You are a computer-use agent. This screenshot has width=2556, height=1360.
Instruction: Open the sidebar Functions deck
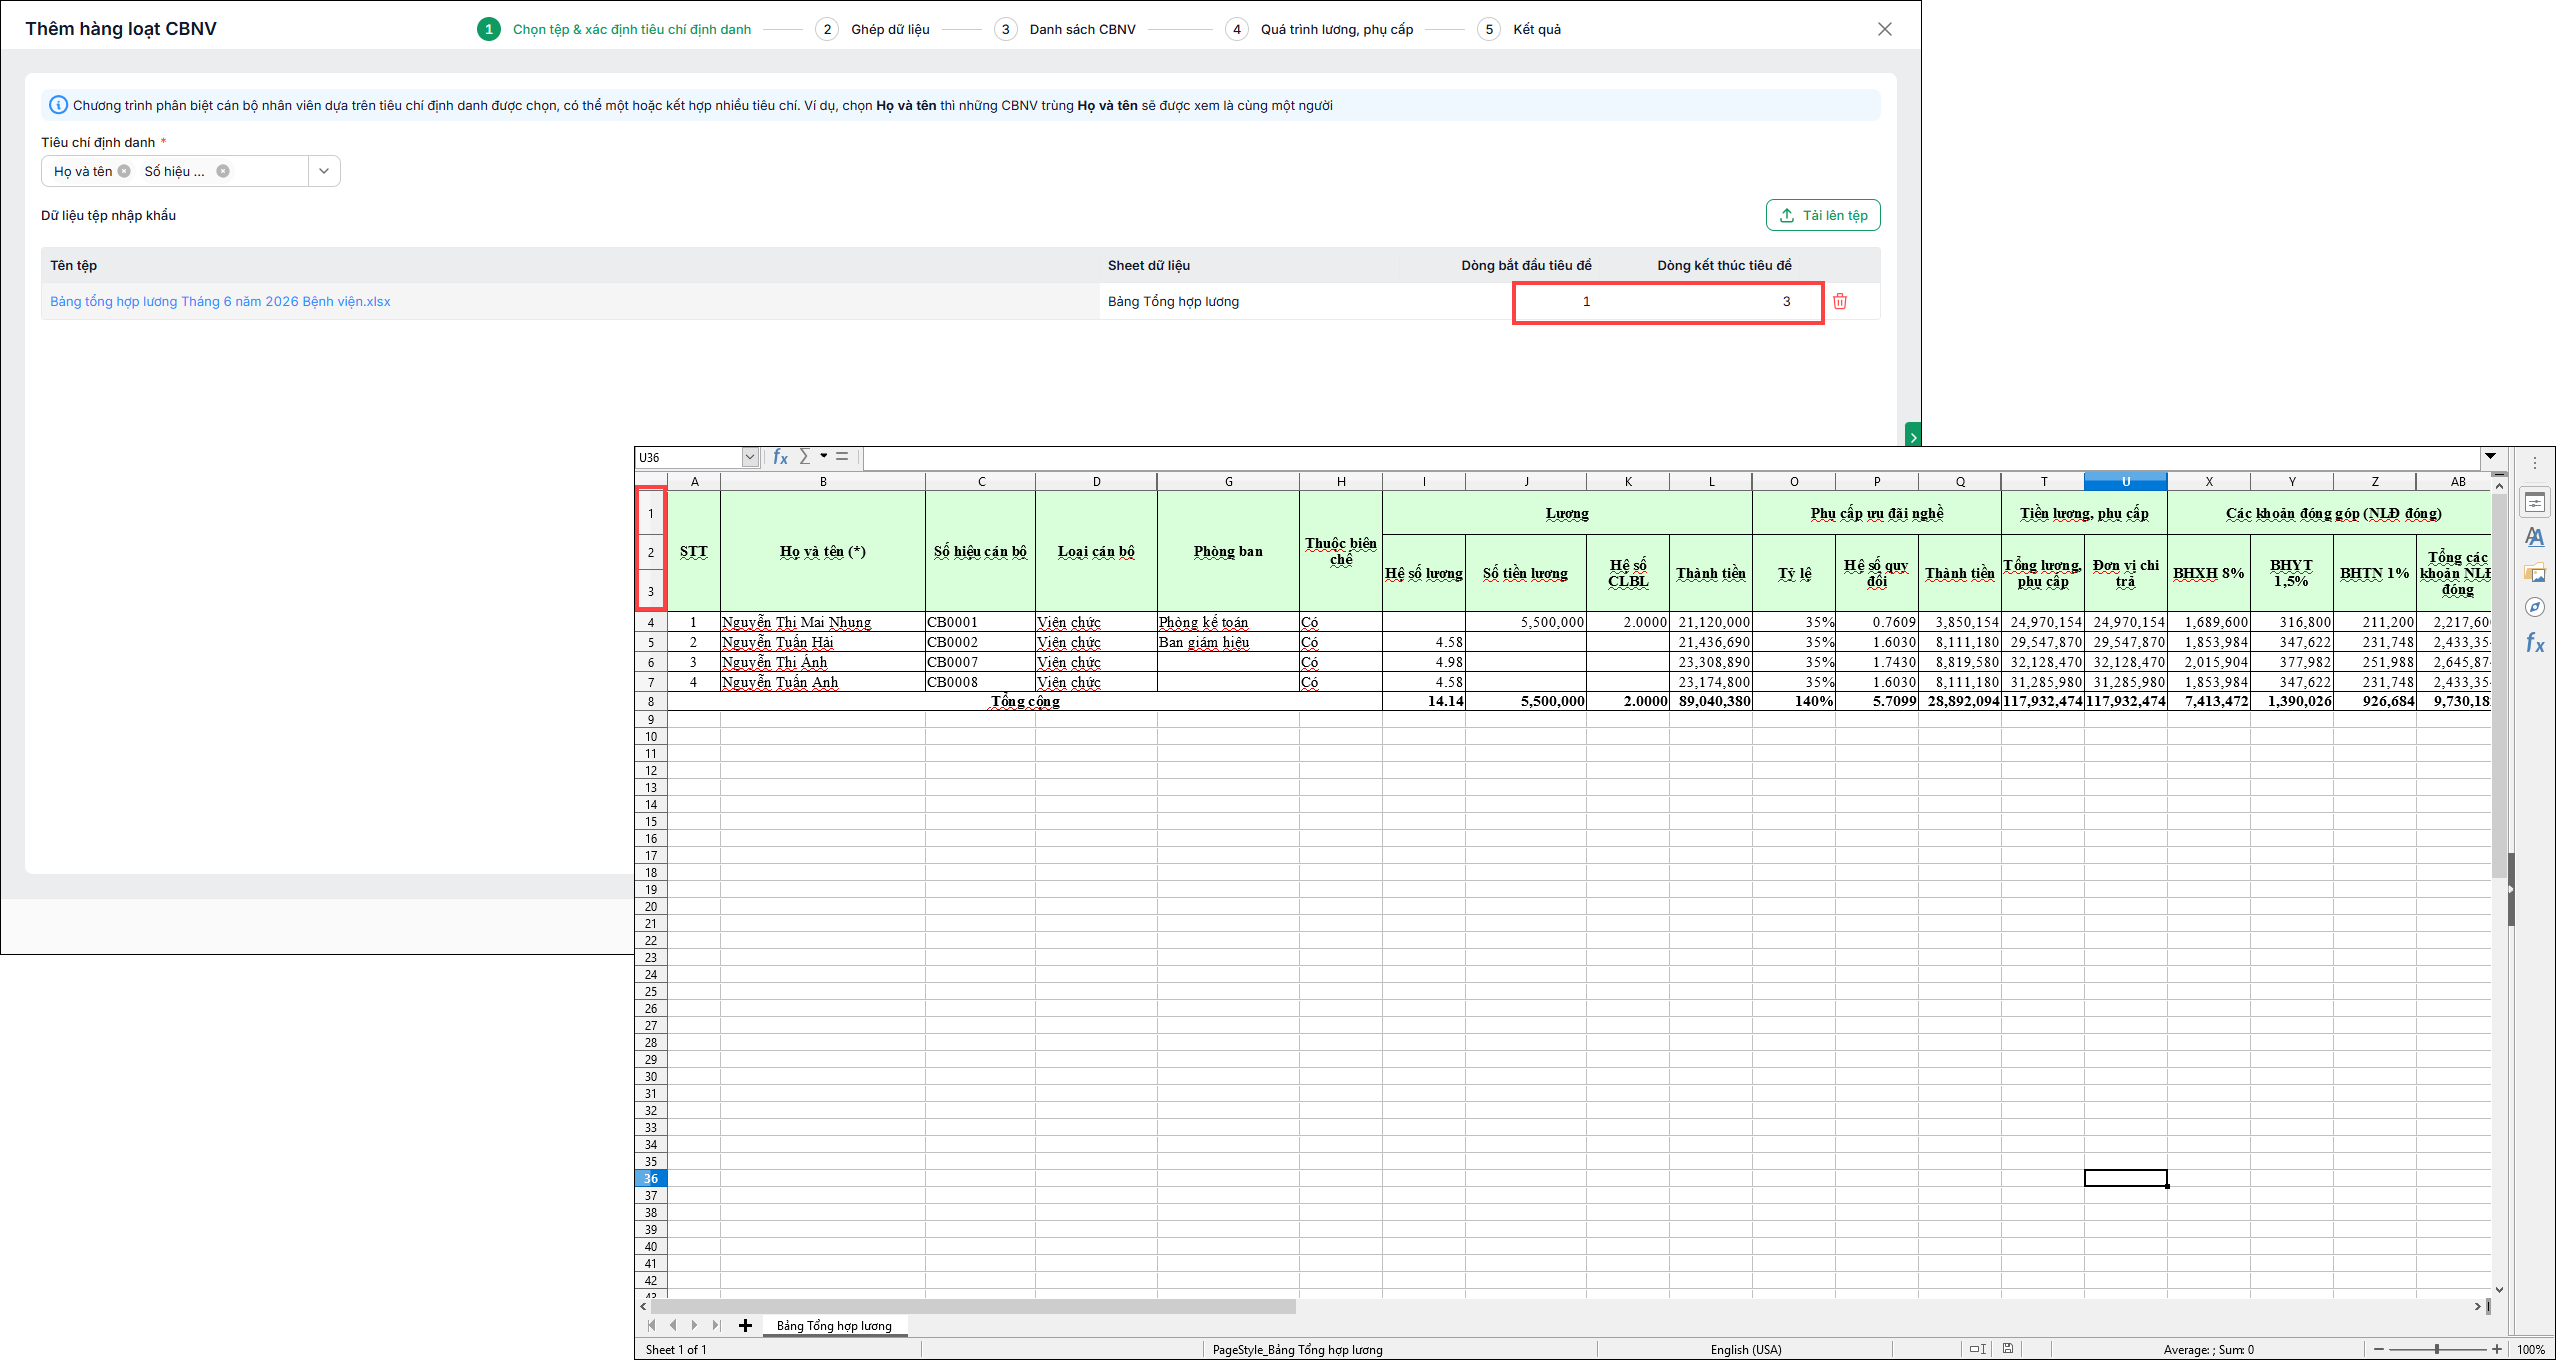[2534, 643]
